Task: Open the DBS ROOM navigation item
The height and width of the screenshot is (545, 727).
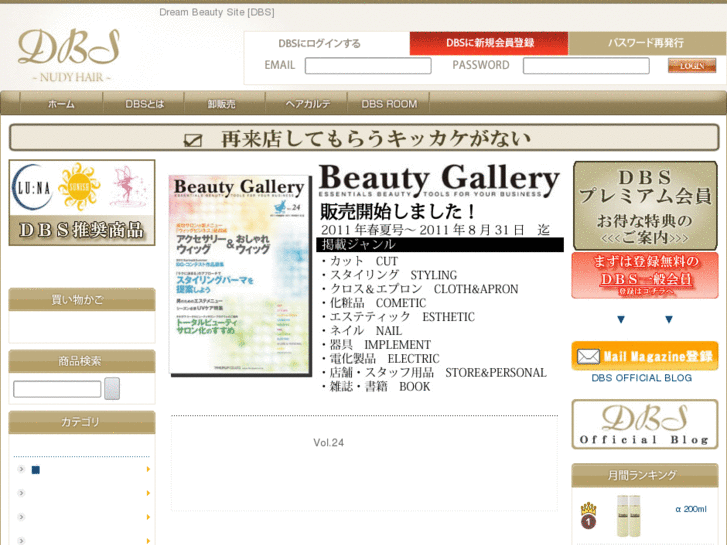Action: click(389, 104)
